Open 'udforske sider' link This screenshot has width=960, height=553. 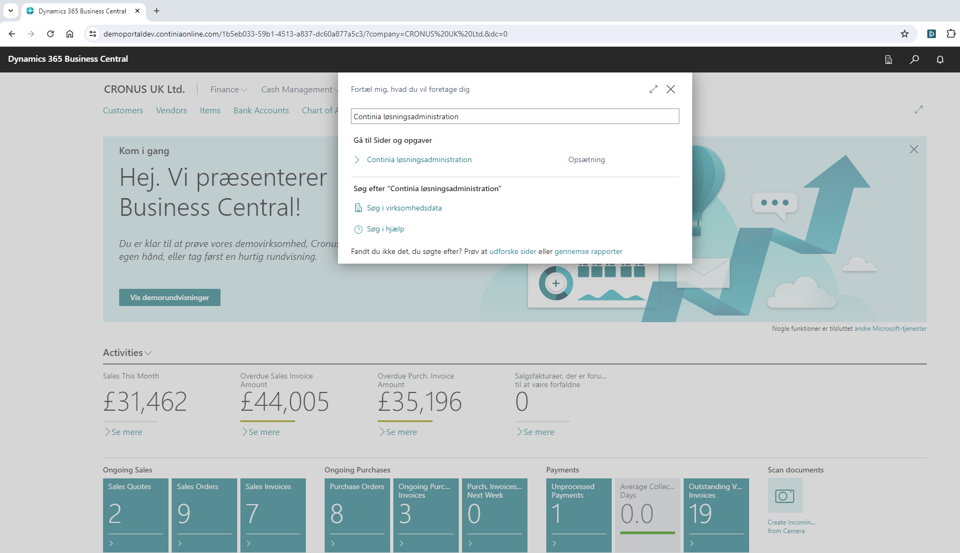click(512, 251)
